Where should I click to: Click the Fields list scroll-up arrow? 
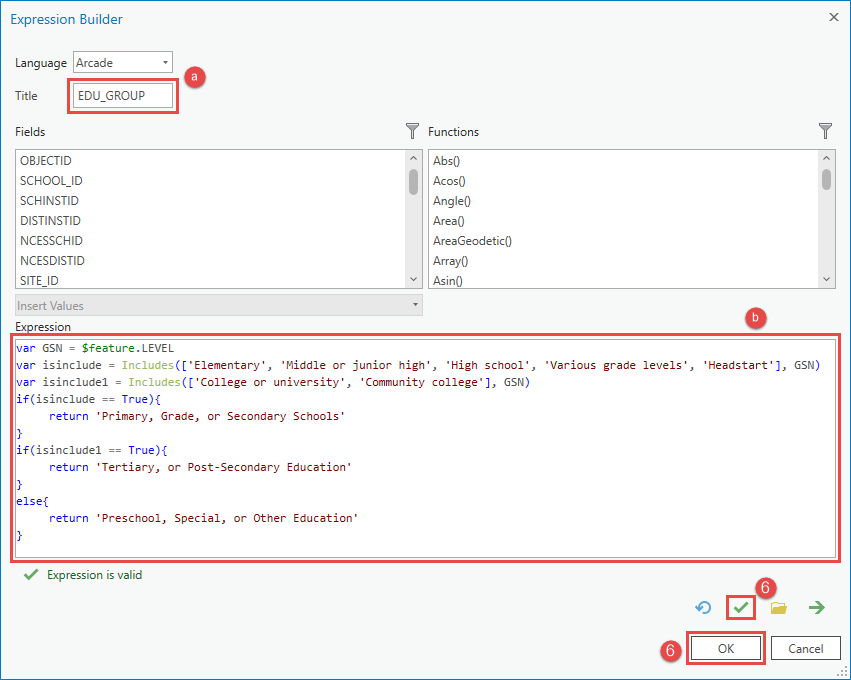coord(414,158)
